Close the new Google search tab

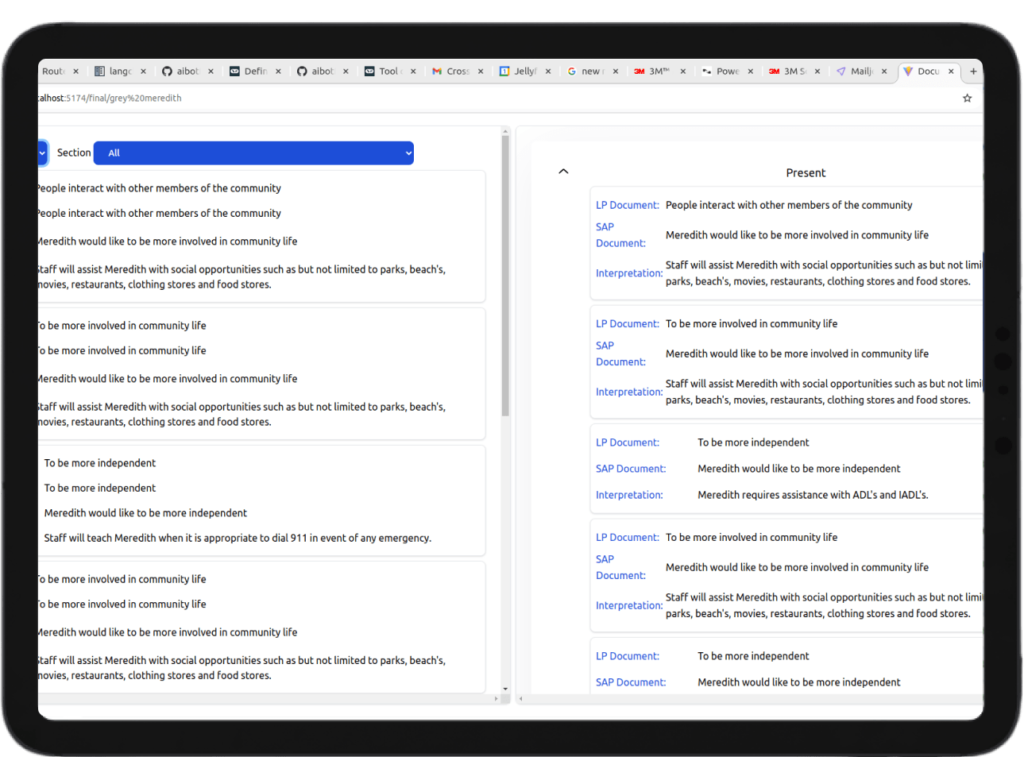(x=615, y=71)
